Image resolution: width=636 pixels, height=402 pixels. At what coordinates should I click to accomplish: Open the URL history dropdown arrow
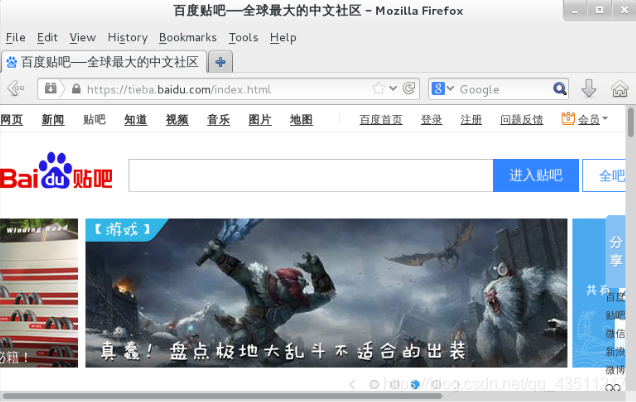pos(393,88)
